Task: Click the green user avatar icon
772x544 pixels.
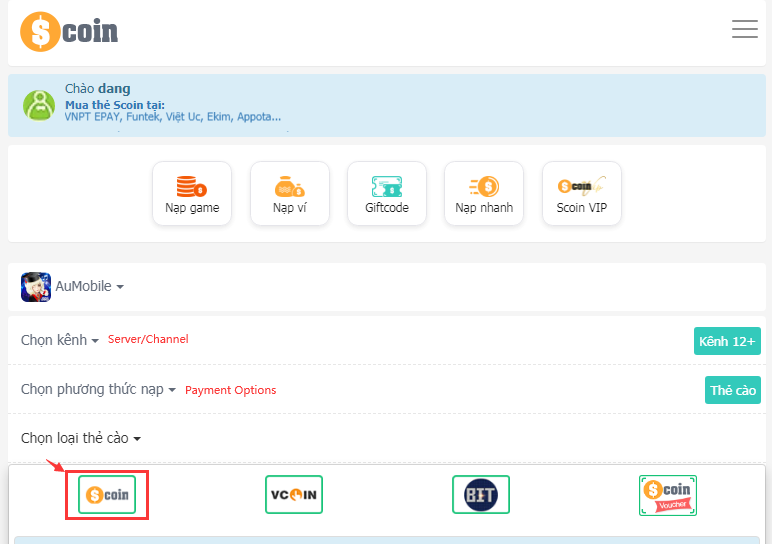Action: 39,105
